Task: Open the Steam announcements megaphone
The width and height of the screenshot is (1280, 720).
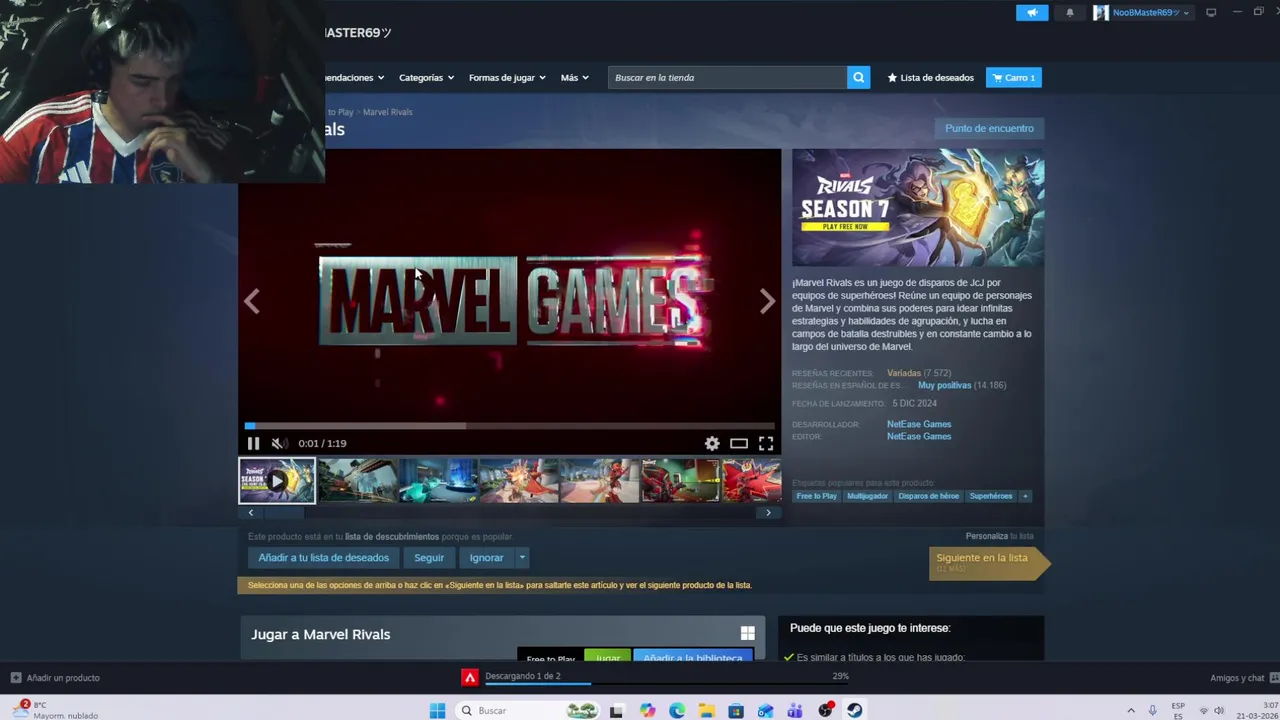Action: coord(1032,13)
